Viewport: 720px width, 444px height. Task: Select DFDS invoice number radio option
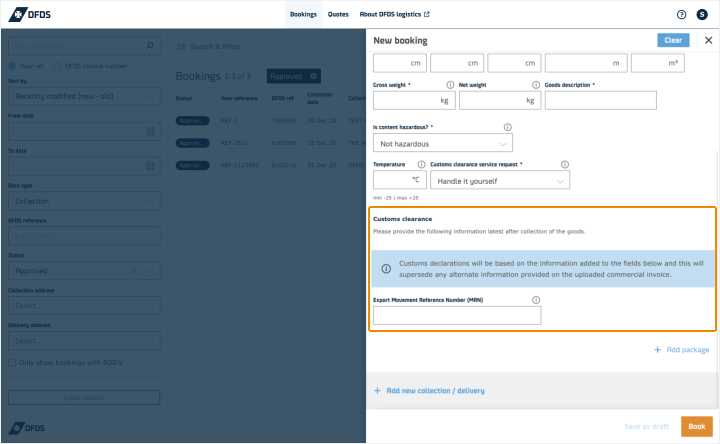pos(57,66)
